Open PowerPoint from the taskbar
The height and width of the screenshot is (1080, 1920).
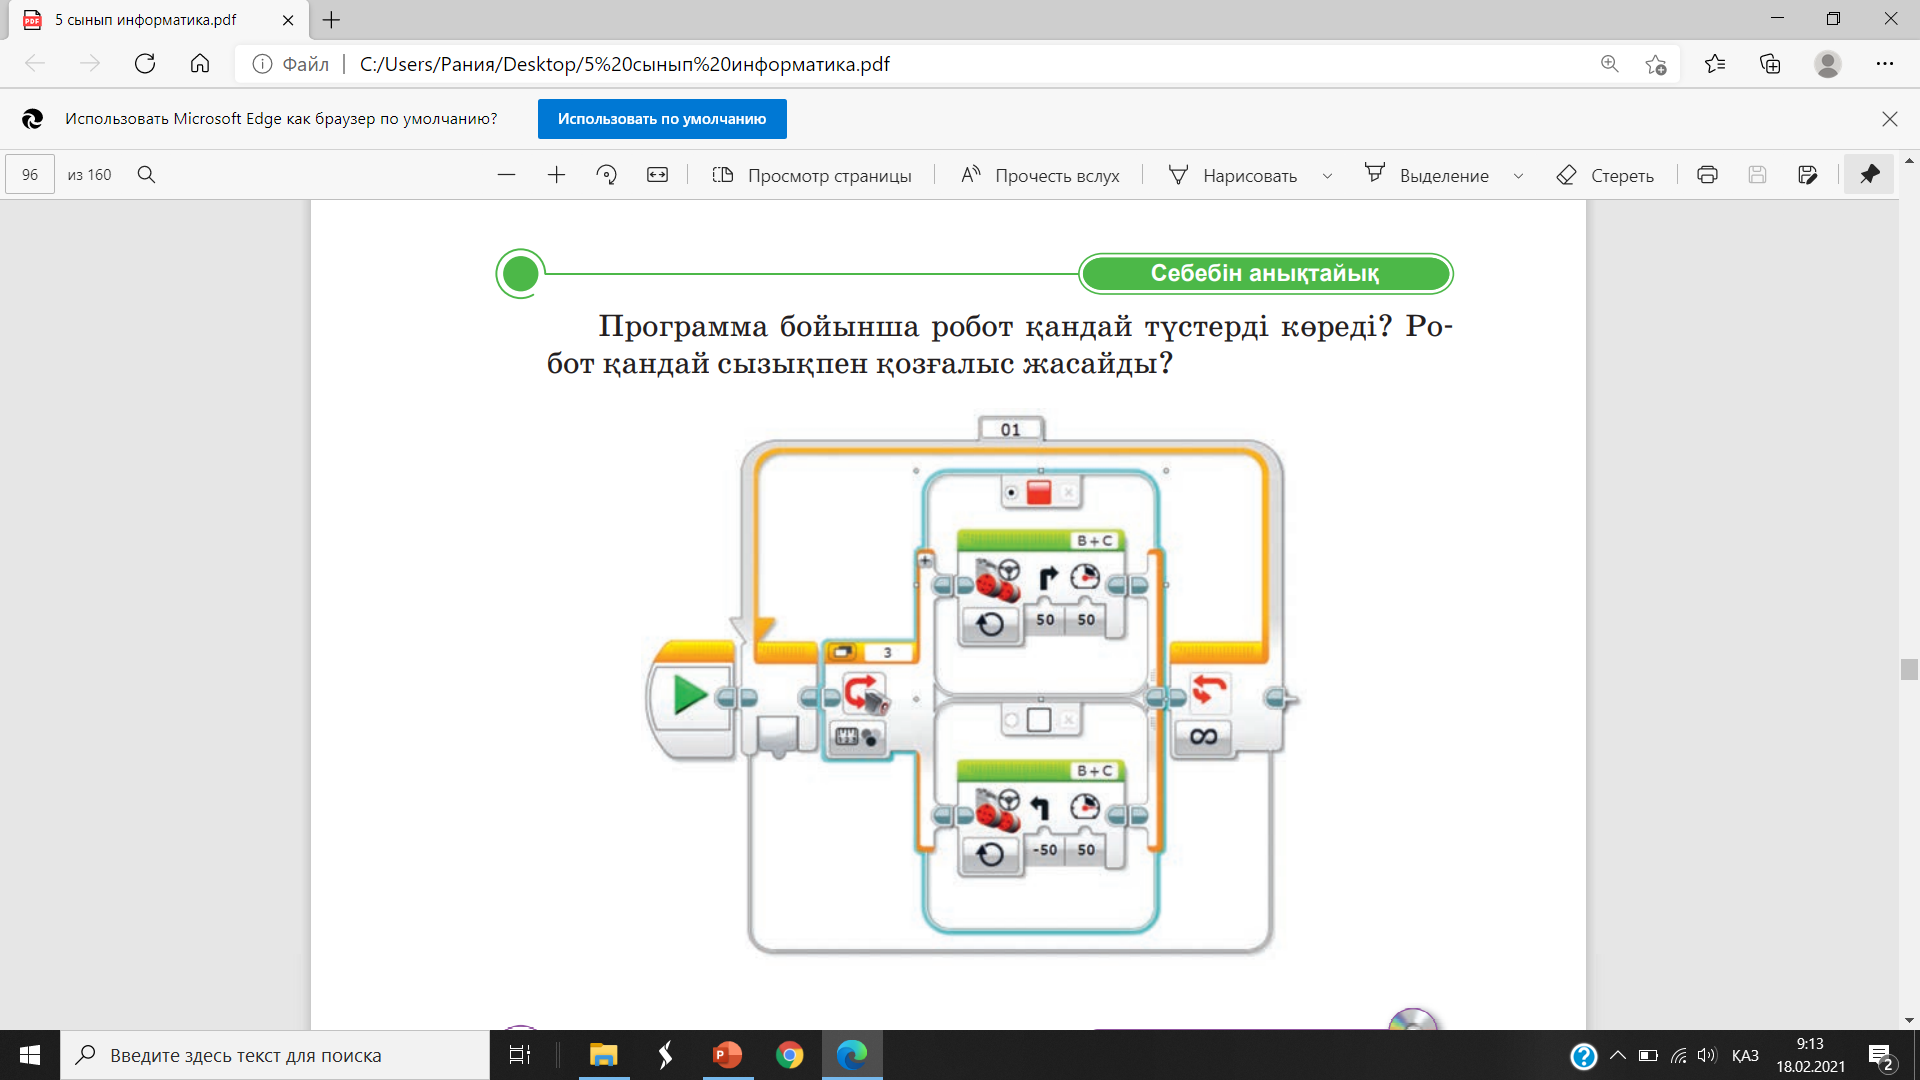[x=727, y=1055]
